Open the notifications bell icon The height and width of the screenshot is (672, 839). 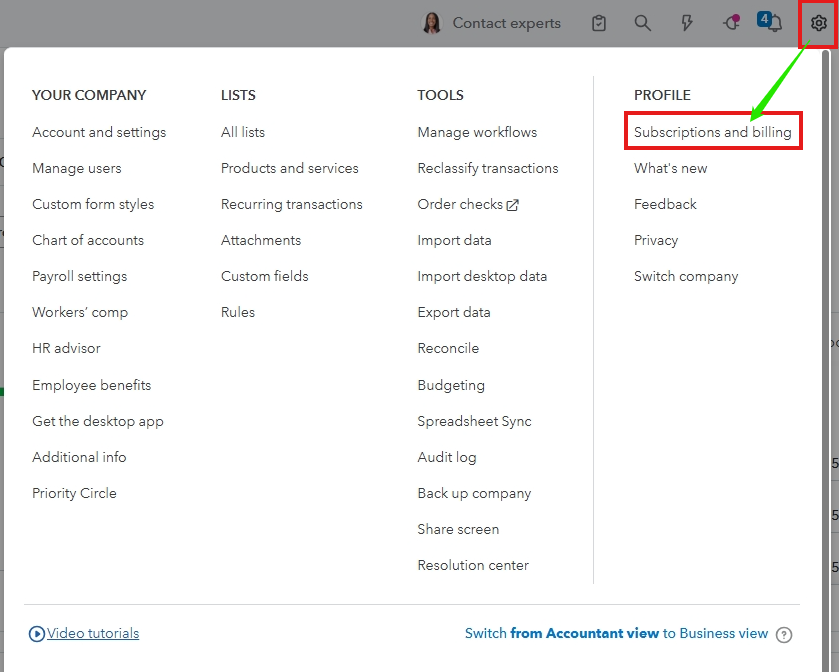774,24
